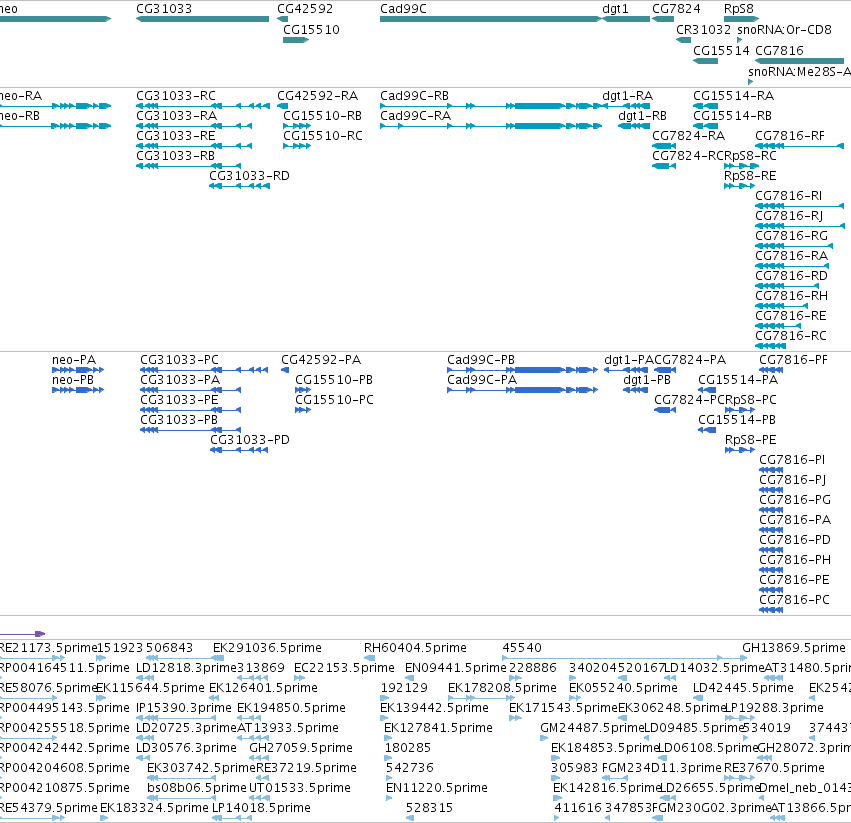Select the RH60404.5prime EST label

[415, 648]
